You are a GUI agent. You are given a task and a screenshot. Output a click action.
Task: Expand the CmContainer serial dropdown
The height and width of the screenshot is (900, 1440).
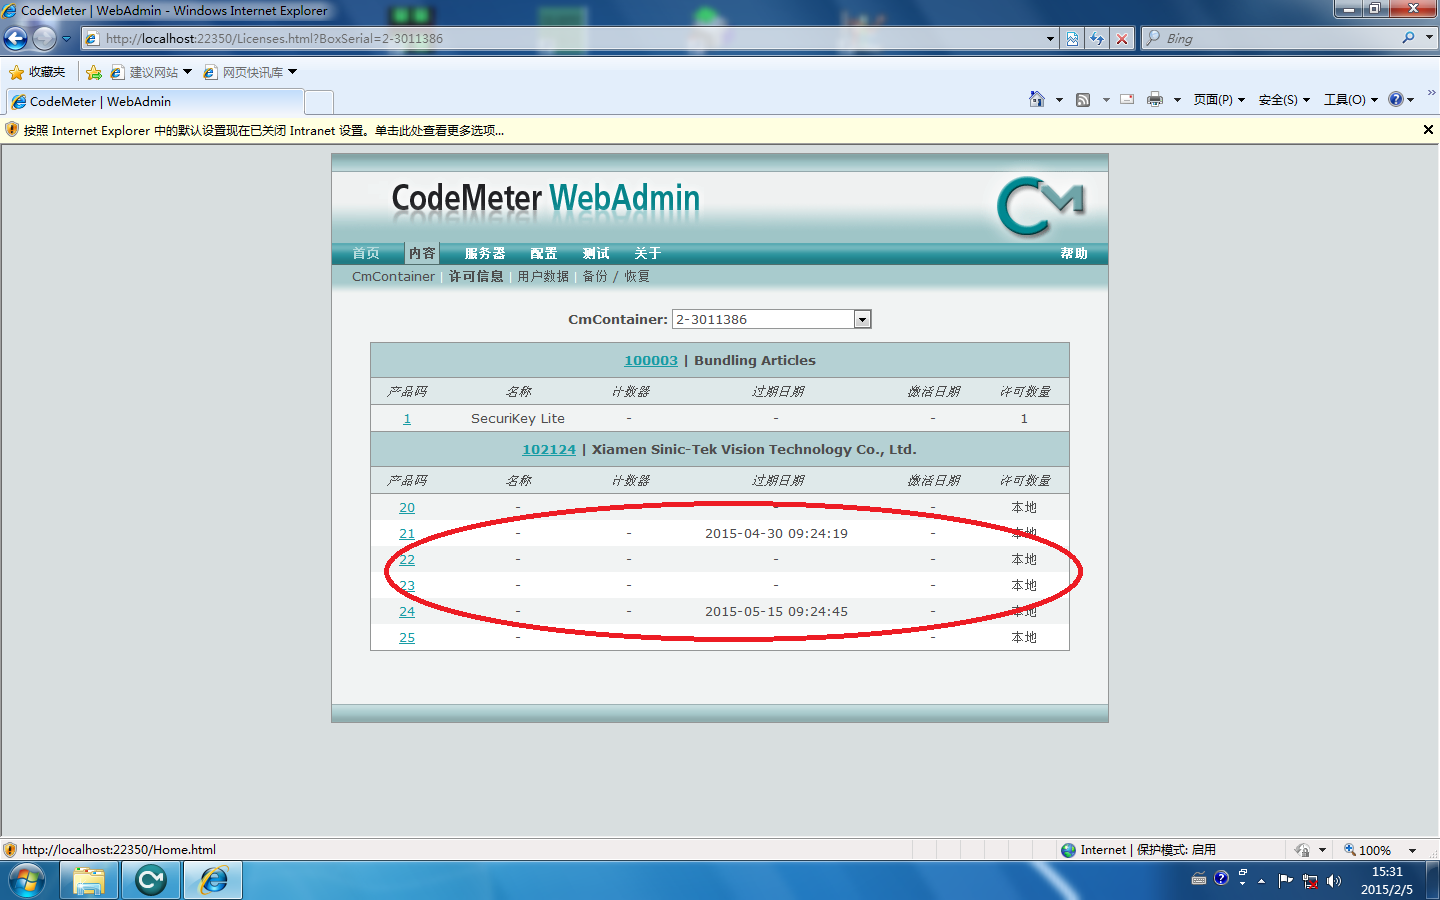(862, 319)
